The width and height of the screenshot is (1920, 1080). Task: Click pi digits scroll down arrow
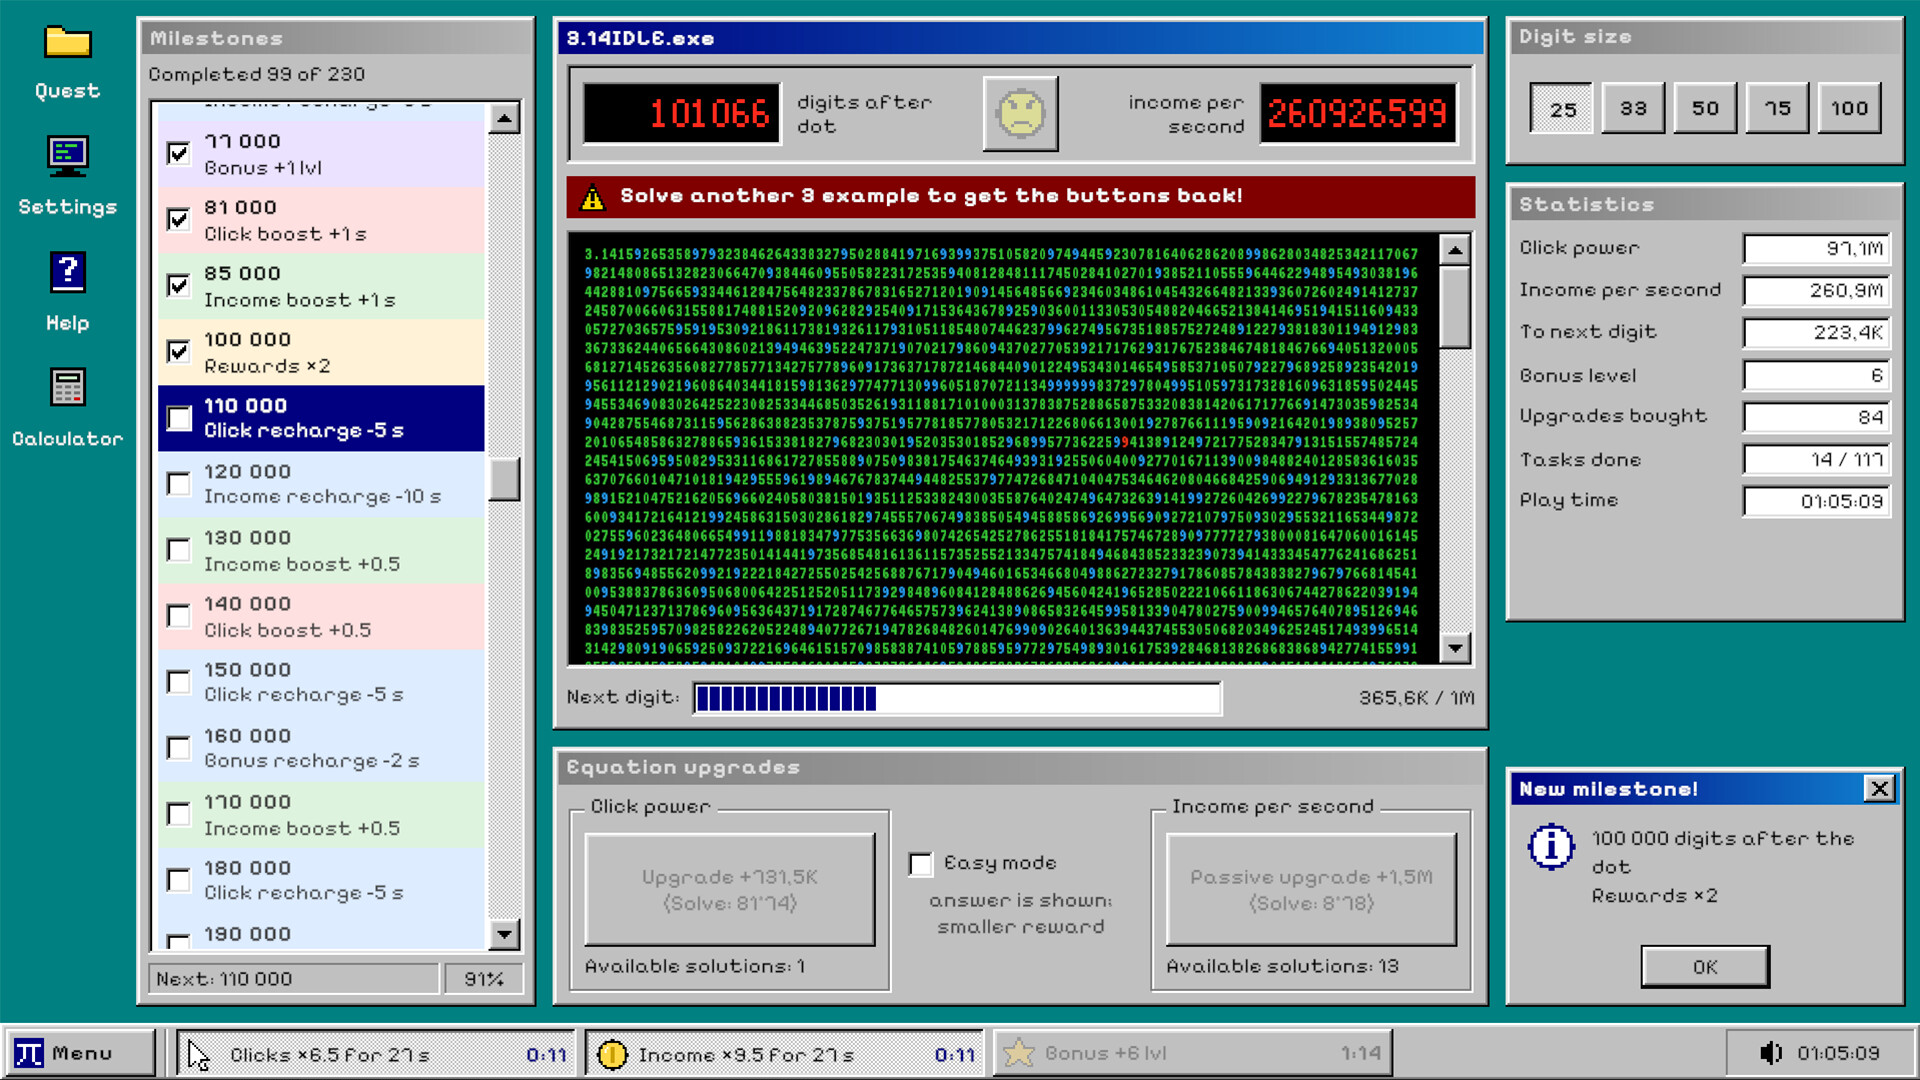(1455, 648)
